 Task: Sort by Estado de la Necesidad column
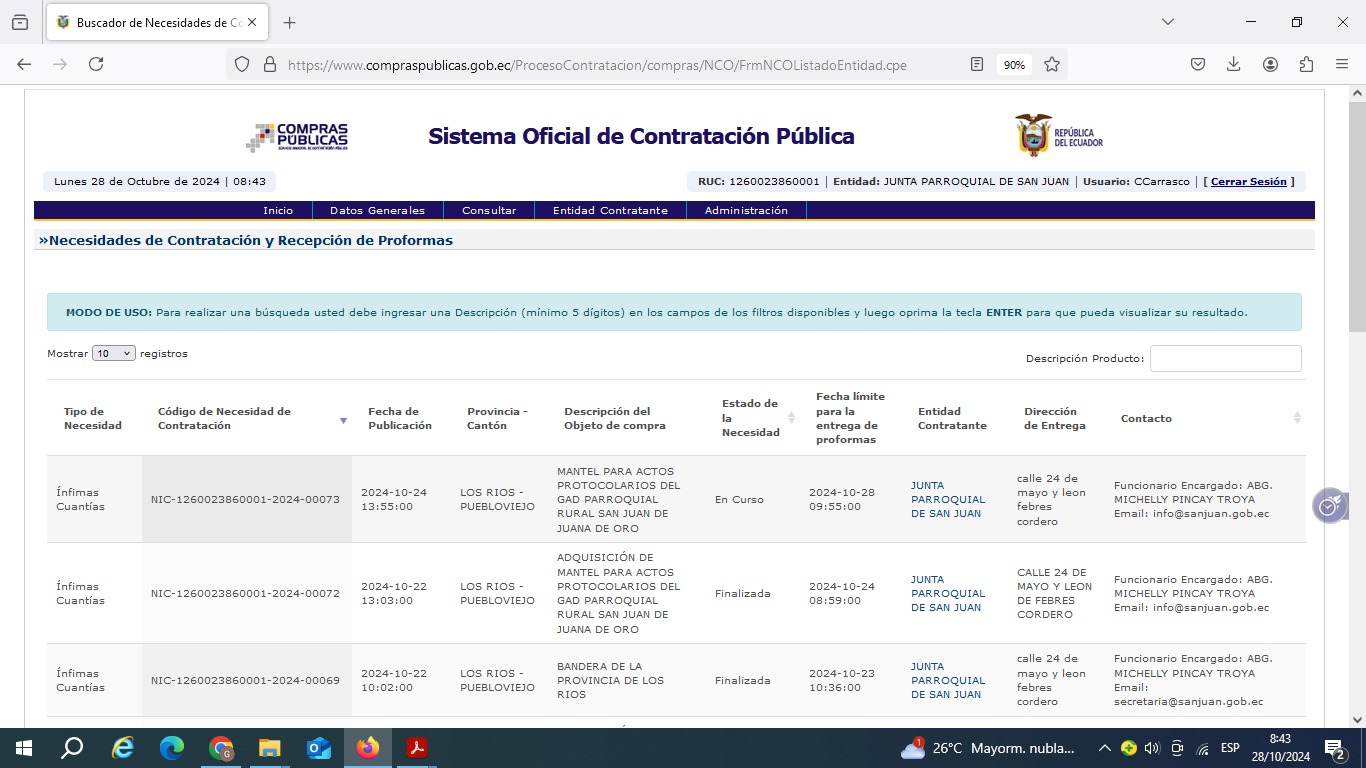coord(791,418)
